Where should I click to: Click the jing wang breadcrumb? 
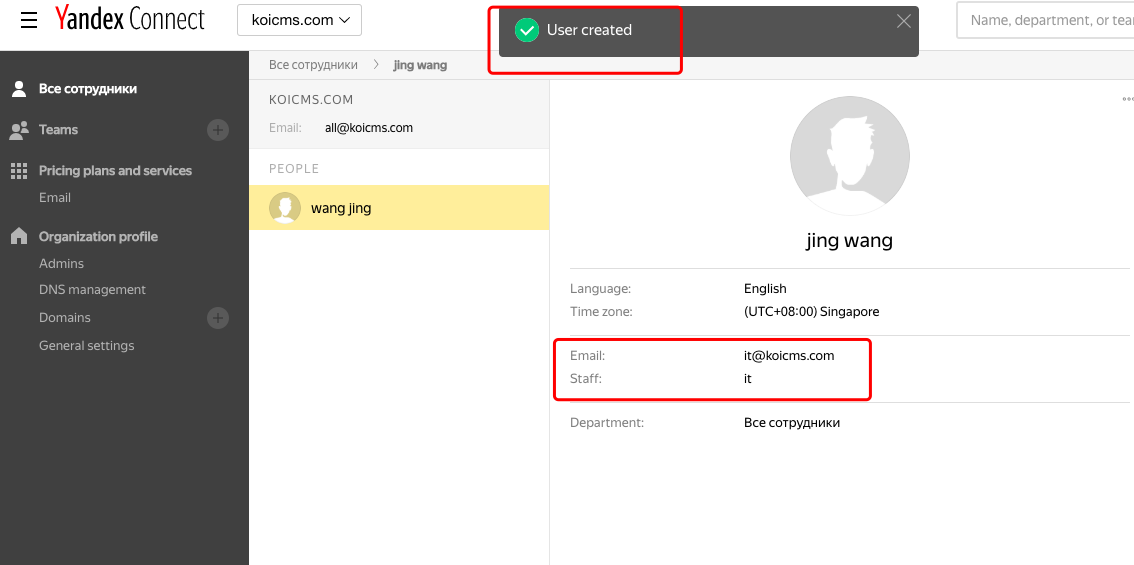420,65
